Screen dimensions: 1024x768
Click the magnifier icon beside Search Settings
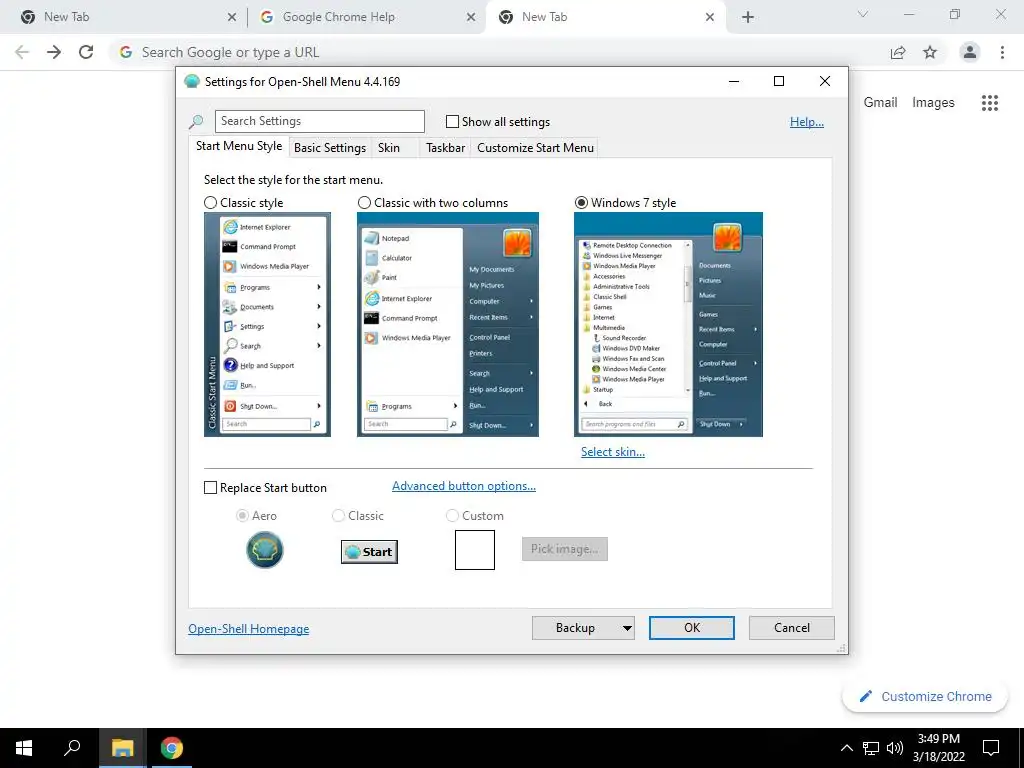click(196, 121)
